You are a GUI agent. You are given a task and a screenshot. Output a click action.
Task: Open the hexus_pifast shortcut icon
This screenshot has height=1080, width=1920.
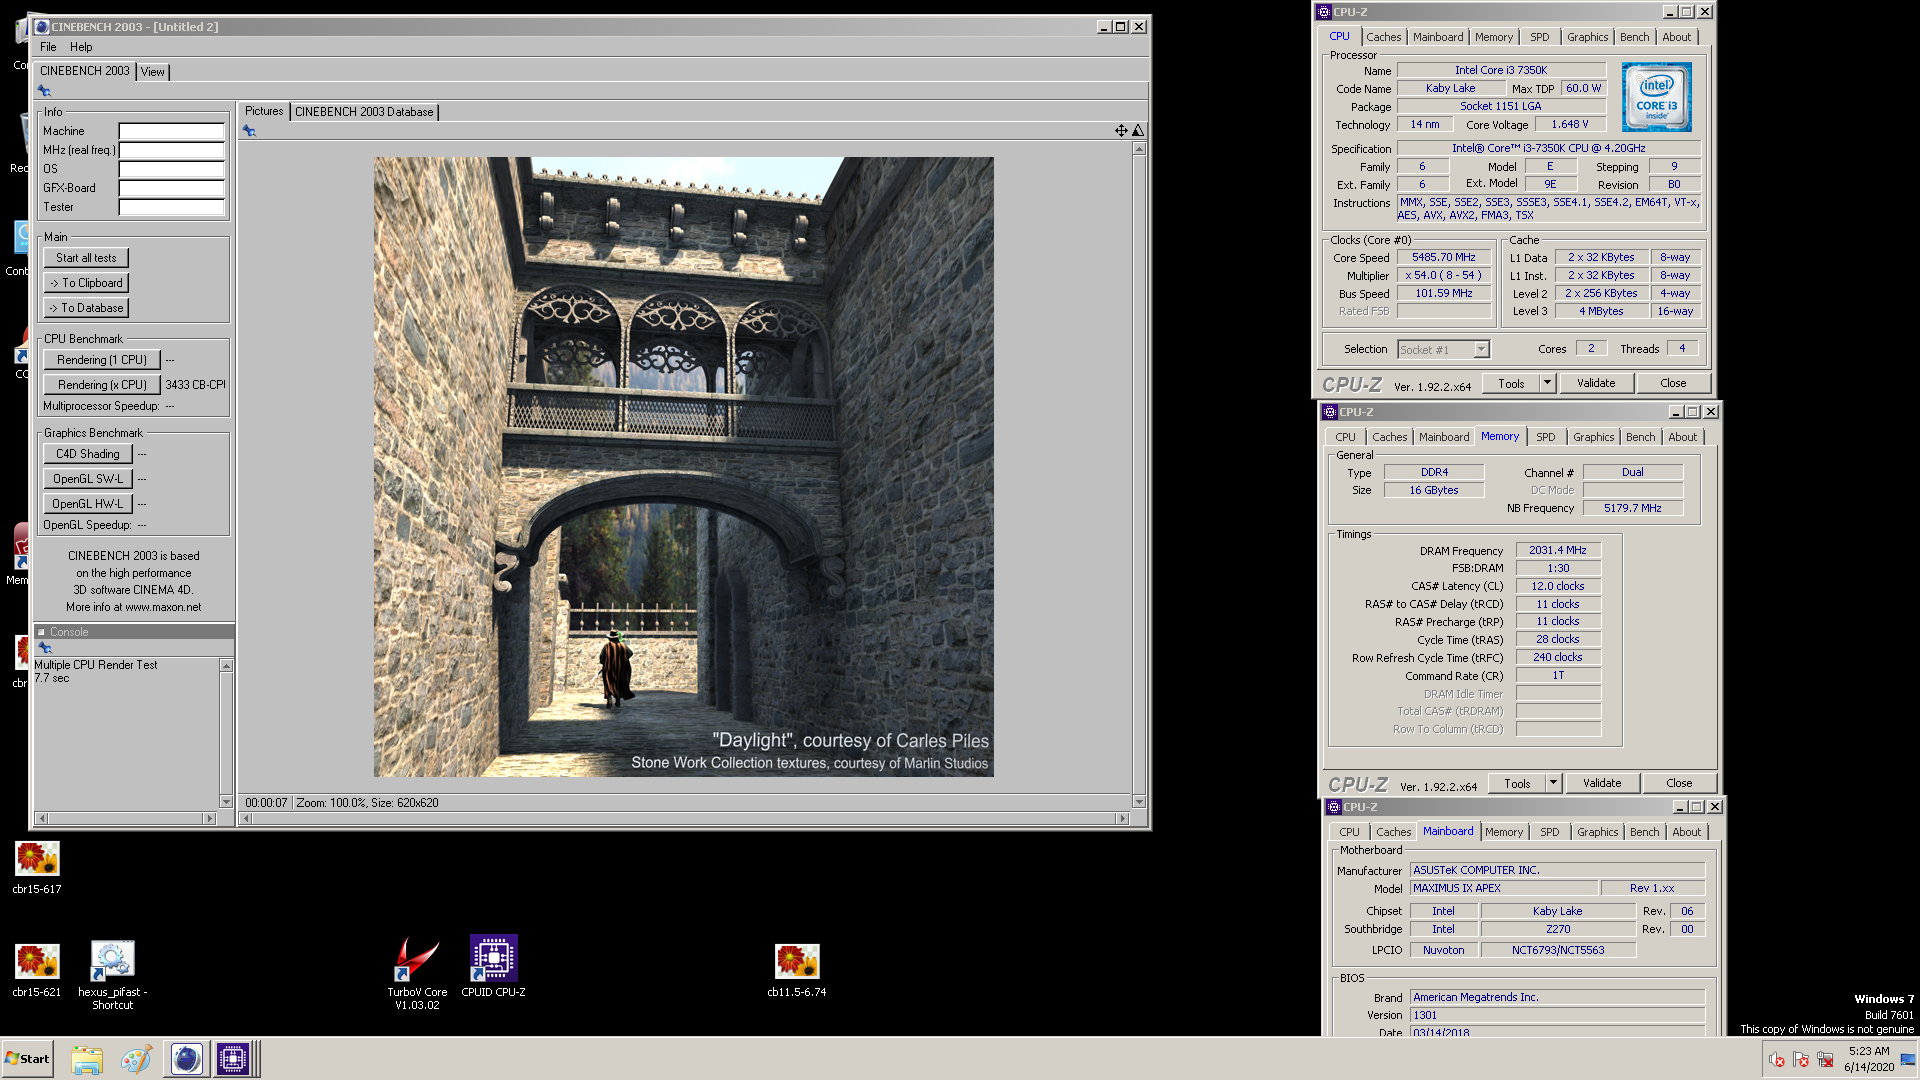tap(113, 975)
